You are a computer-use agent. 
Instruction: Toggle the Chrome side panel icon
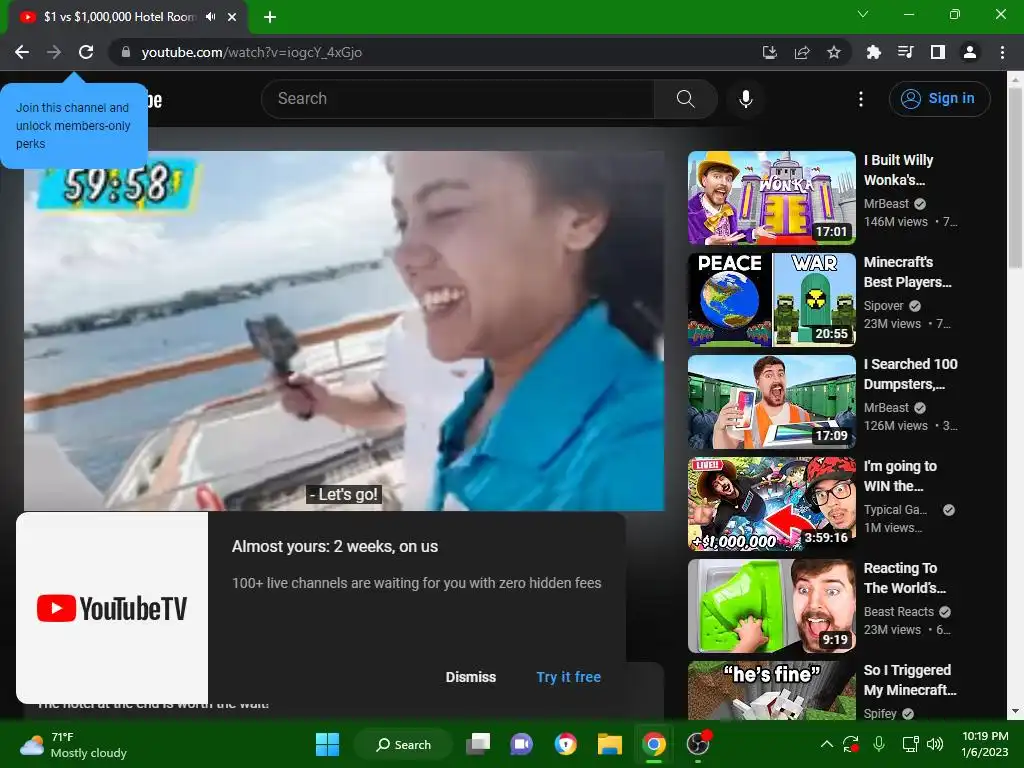pos(938,52)
